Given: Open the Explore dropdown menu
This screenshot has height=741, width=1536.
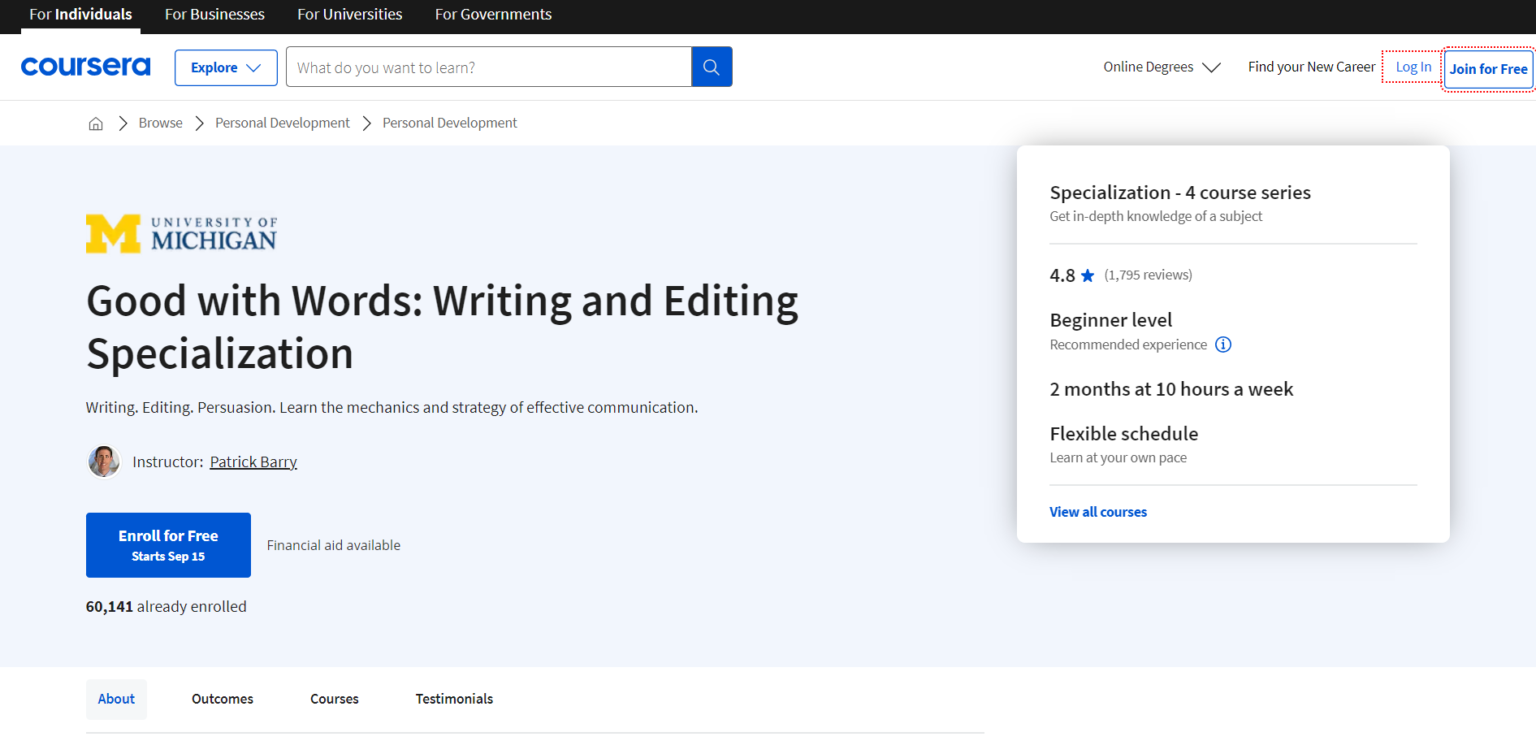Looking at the screenshot, I should click(225, 67).
